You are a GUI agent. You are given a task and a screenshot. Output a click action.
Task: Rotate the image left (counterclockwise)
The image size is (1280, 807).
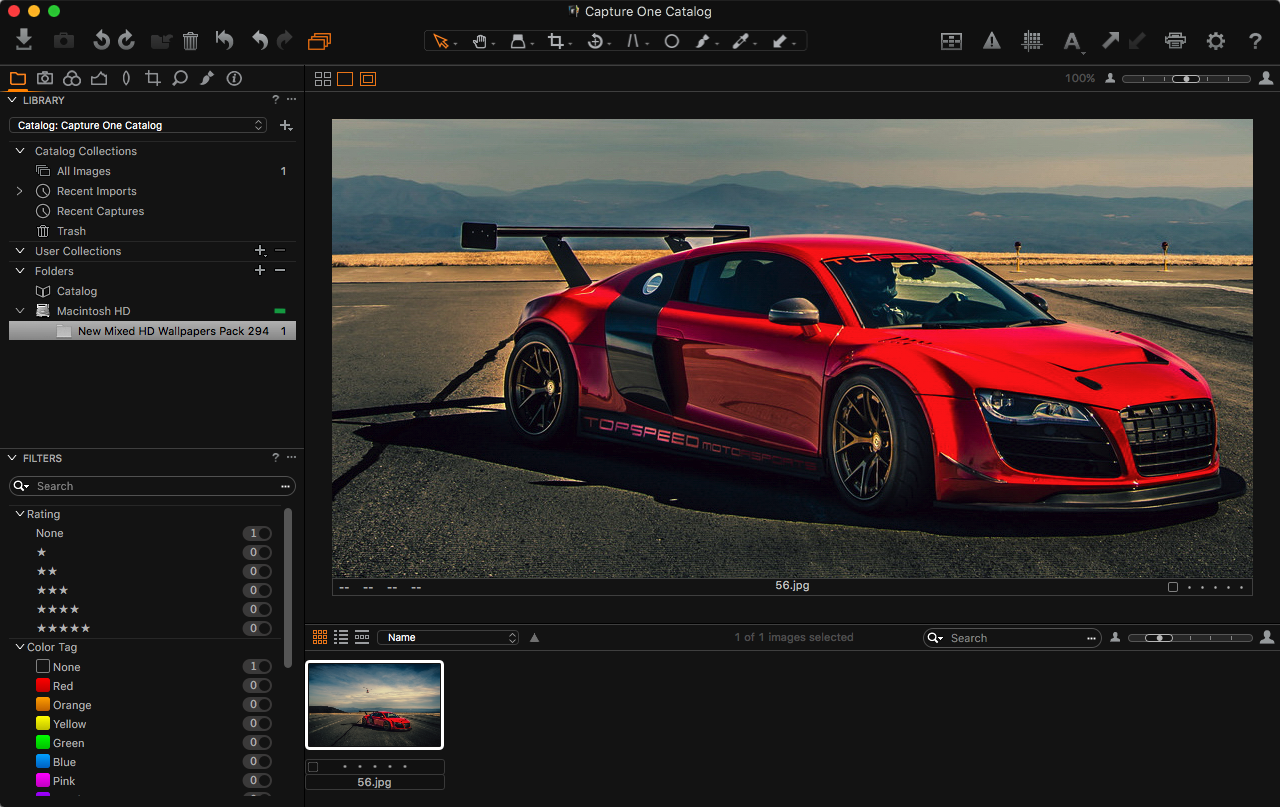pos(101,40)
